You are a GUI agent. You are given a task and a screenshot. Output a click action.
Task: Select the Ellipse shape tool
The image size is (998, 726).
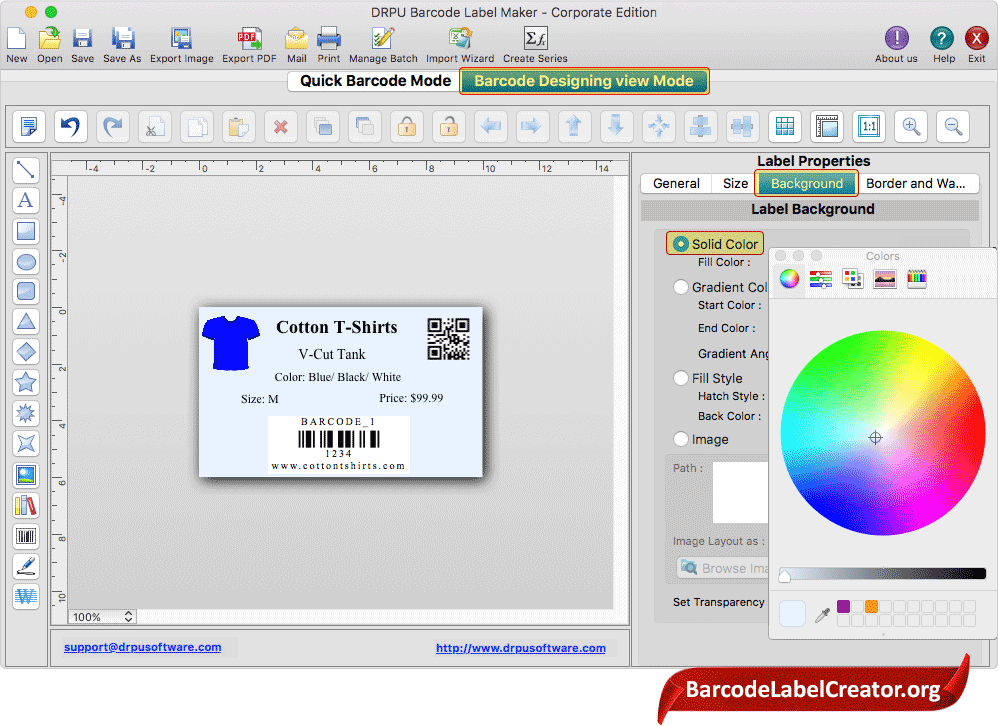[x=25, y=262]
